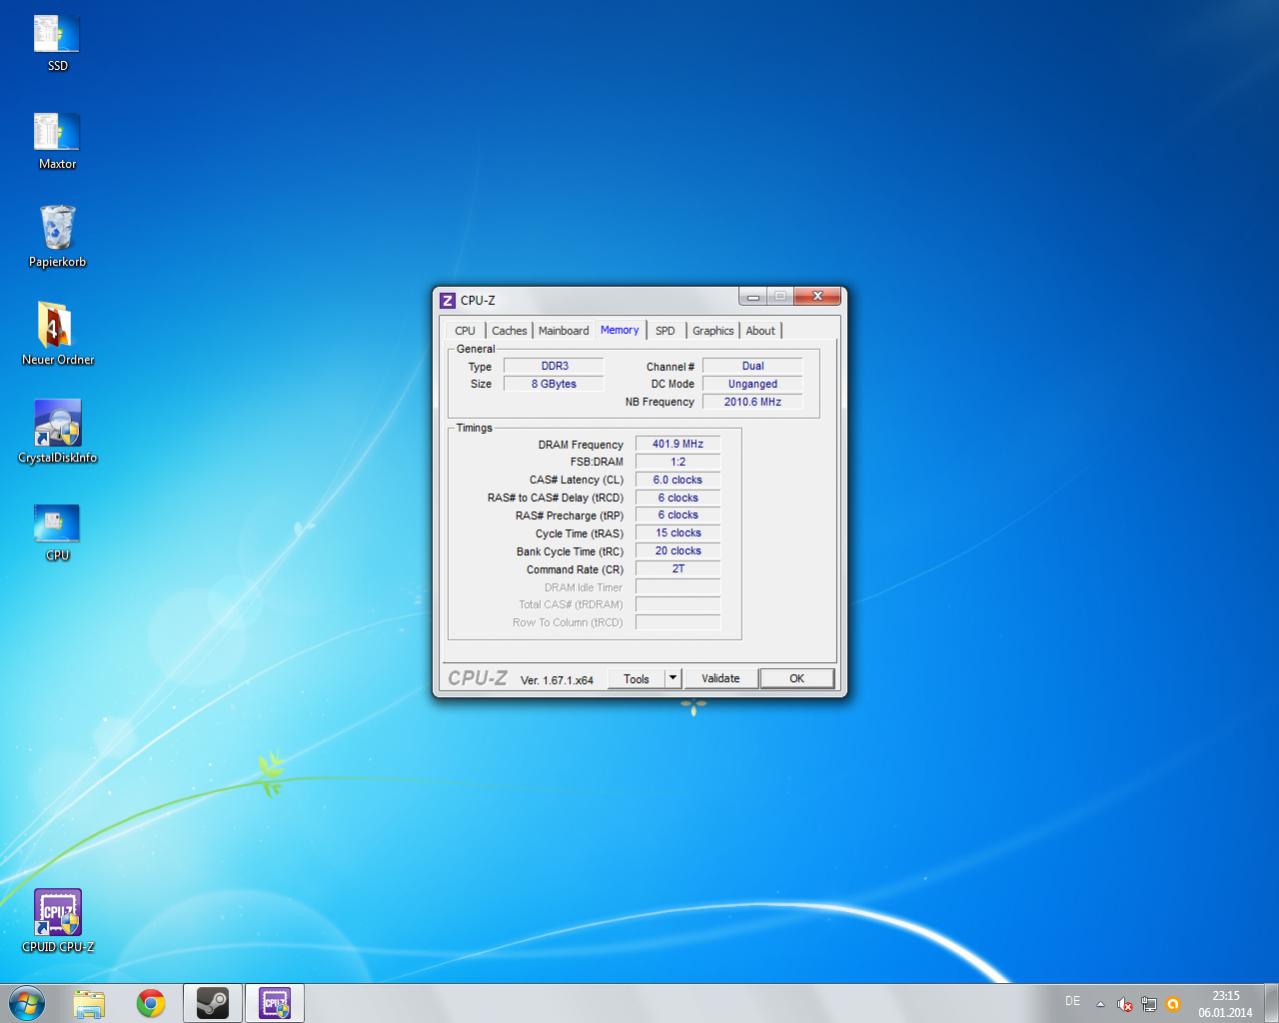Click the CPU-Z title bar logo icon
The width and height of the screenshot is (1279, 1023).
[x=448, y=300]
